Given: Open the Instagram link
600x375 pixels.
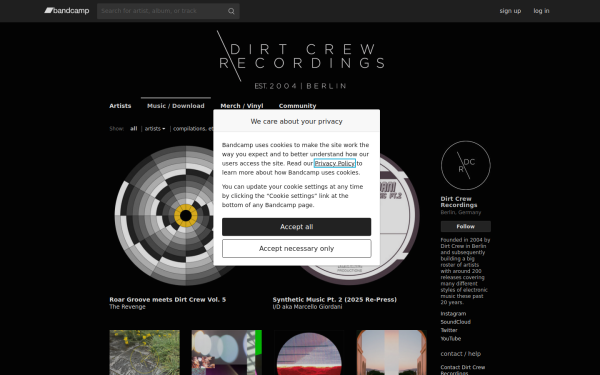Looking at the screenshot, I should click(x=453, y=313).
